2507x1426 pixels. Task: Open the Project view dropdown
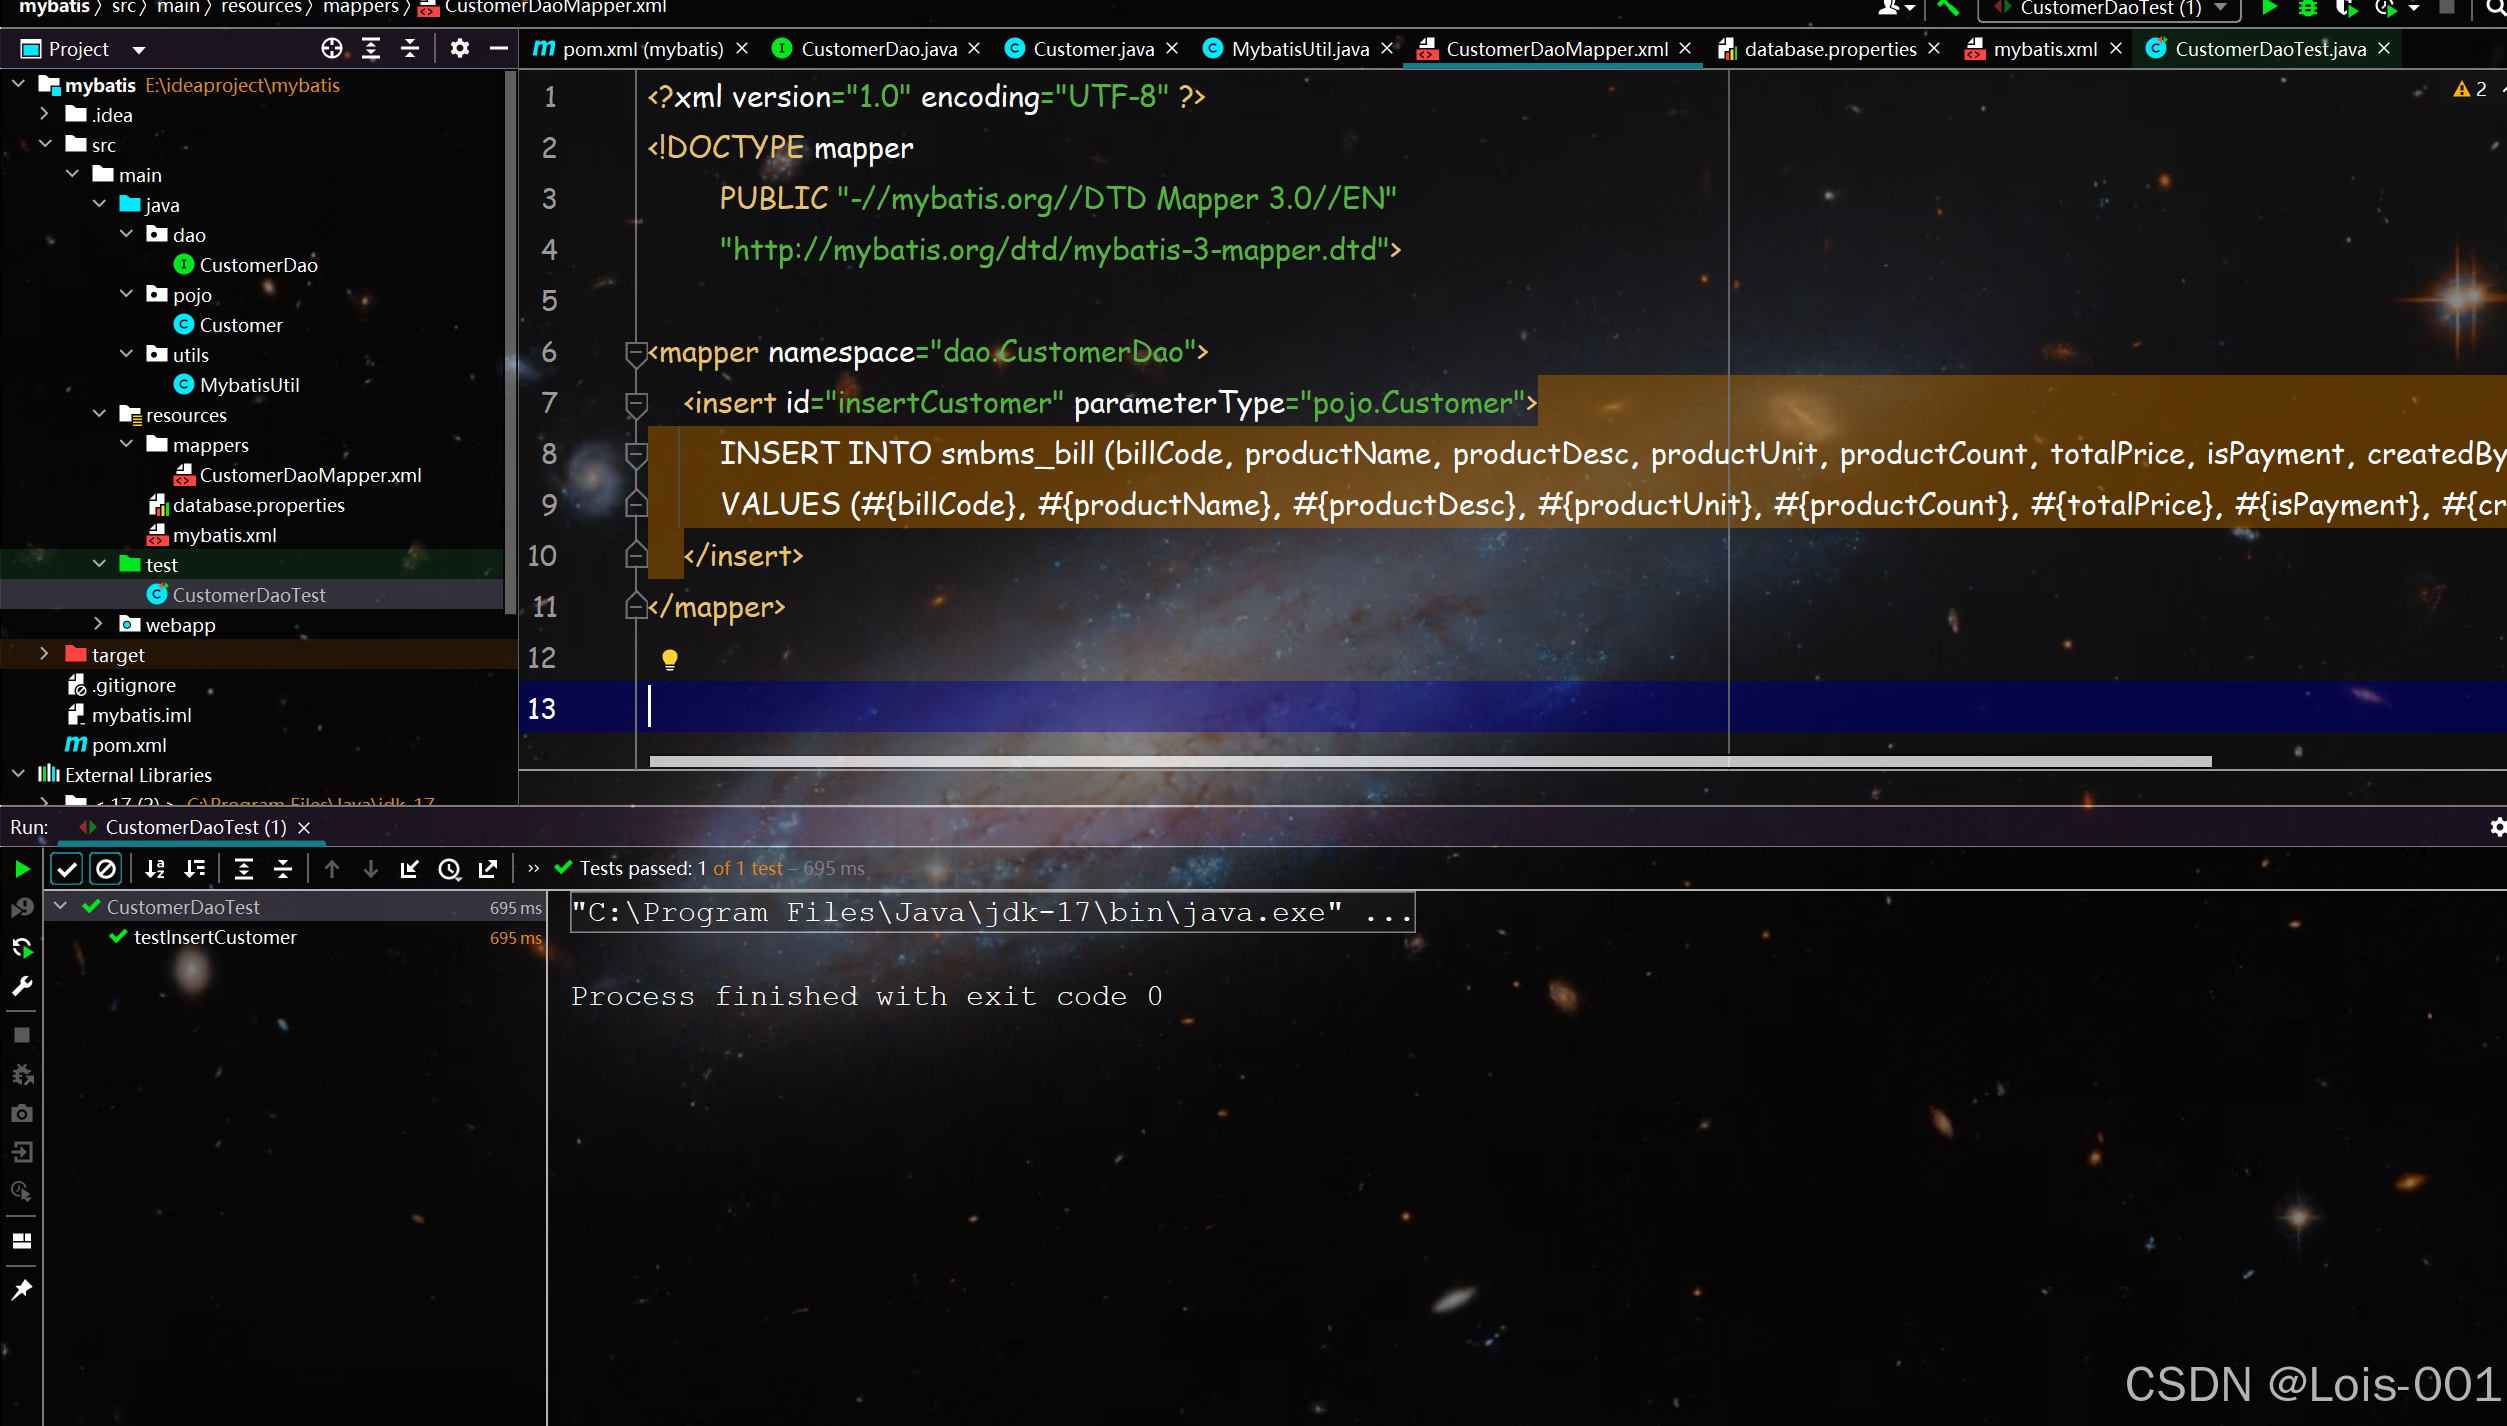tap(139, 49)
